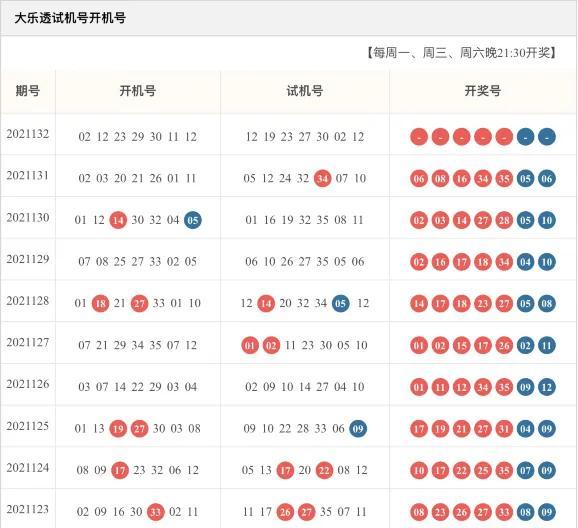Click red ball 34 in 2021131 试机号
The width and height of the screenshot is (578, 528).
tap(323, 178)
